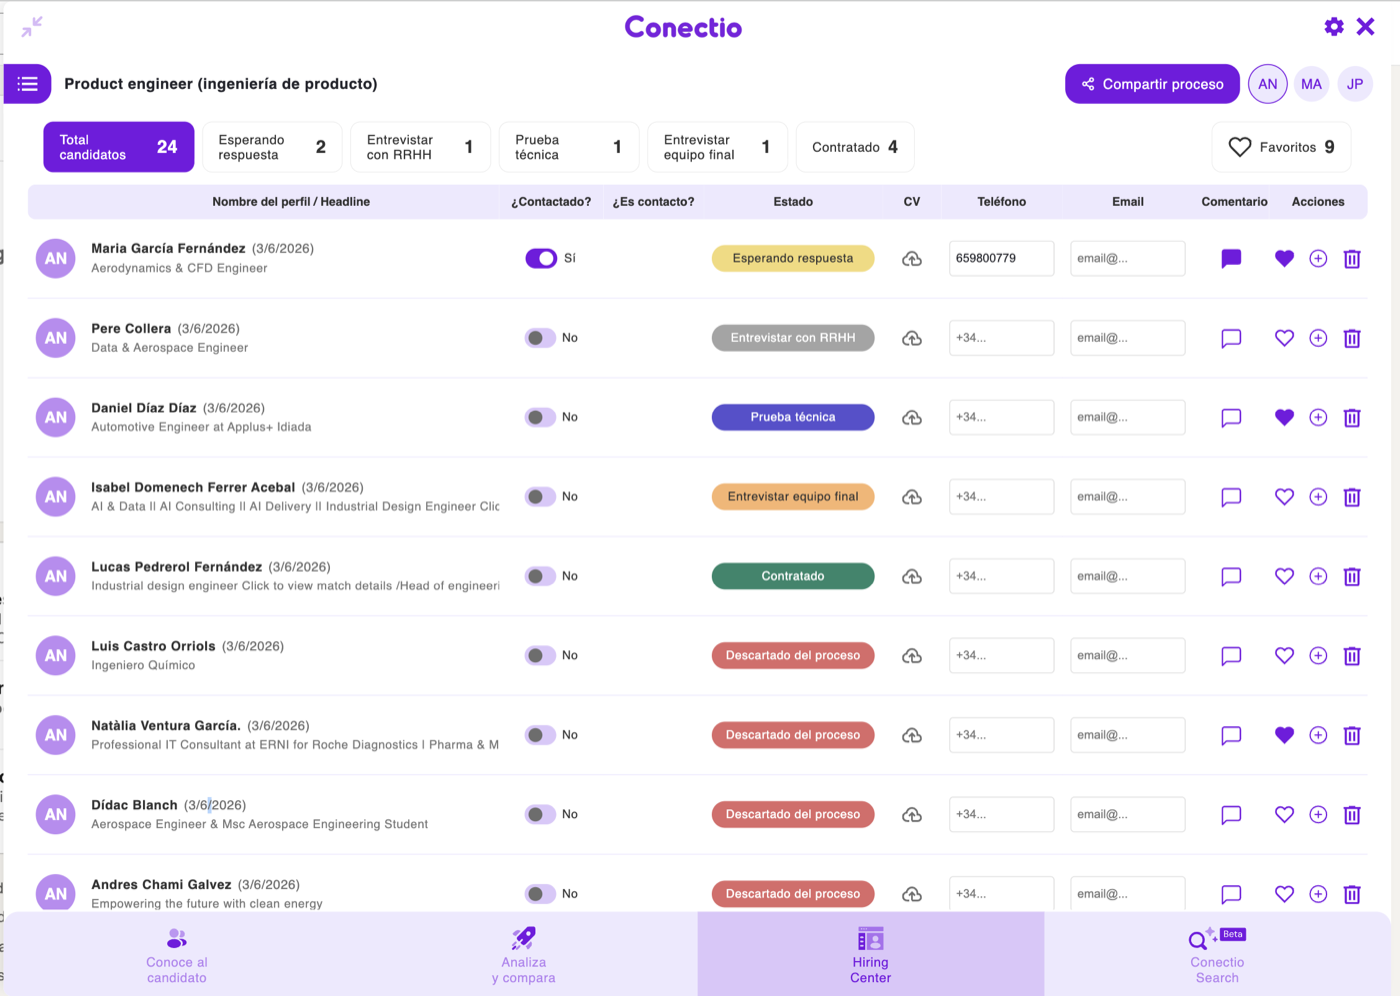
Task: Open comment for Maria García Fernández
Action: [x=1231, y=259]
